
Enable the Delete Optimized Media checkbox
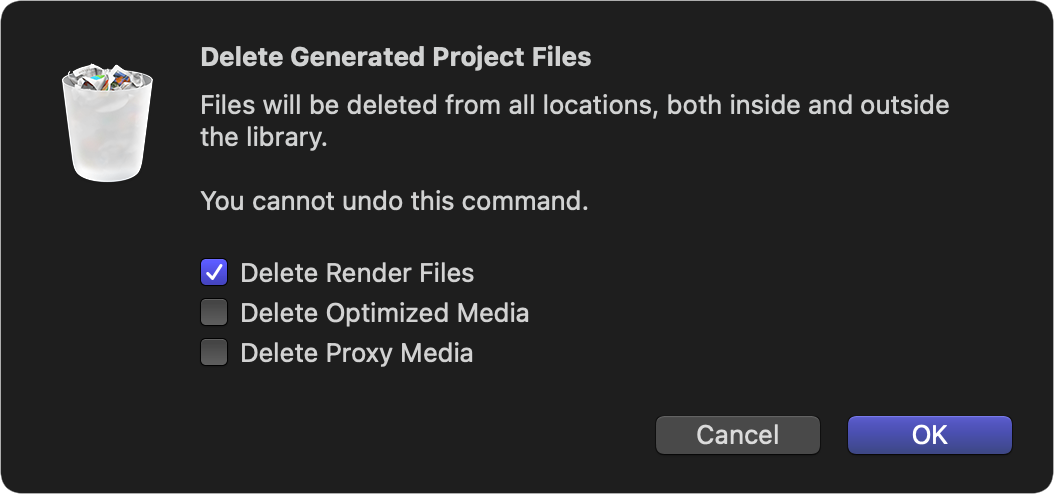(x=214, y=313)
